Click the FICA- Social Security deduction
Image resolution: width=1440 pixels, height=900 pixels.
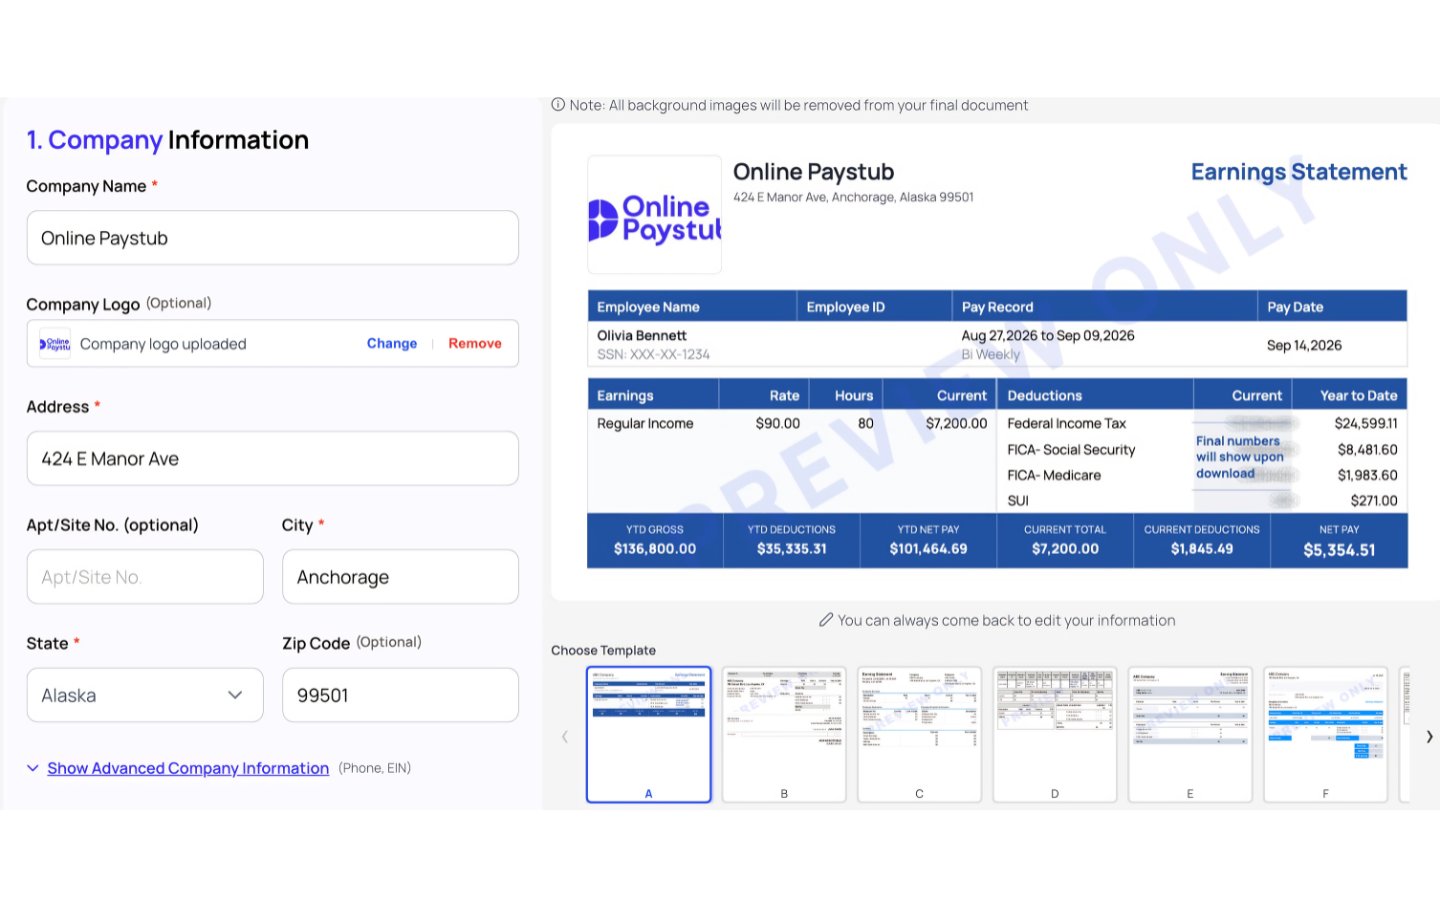(x=1071, y=450)
